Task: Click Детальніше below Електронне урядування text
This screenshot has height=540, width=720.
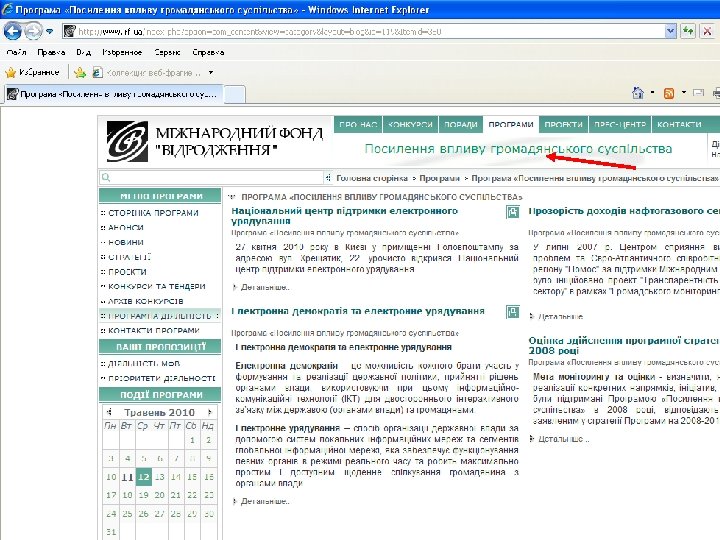Action: pyautogui.click(x=265, y=501)
